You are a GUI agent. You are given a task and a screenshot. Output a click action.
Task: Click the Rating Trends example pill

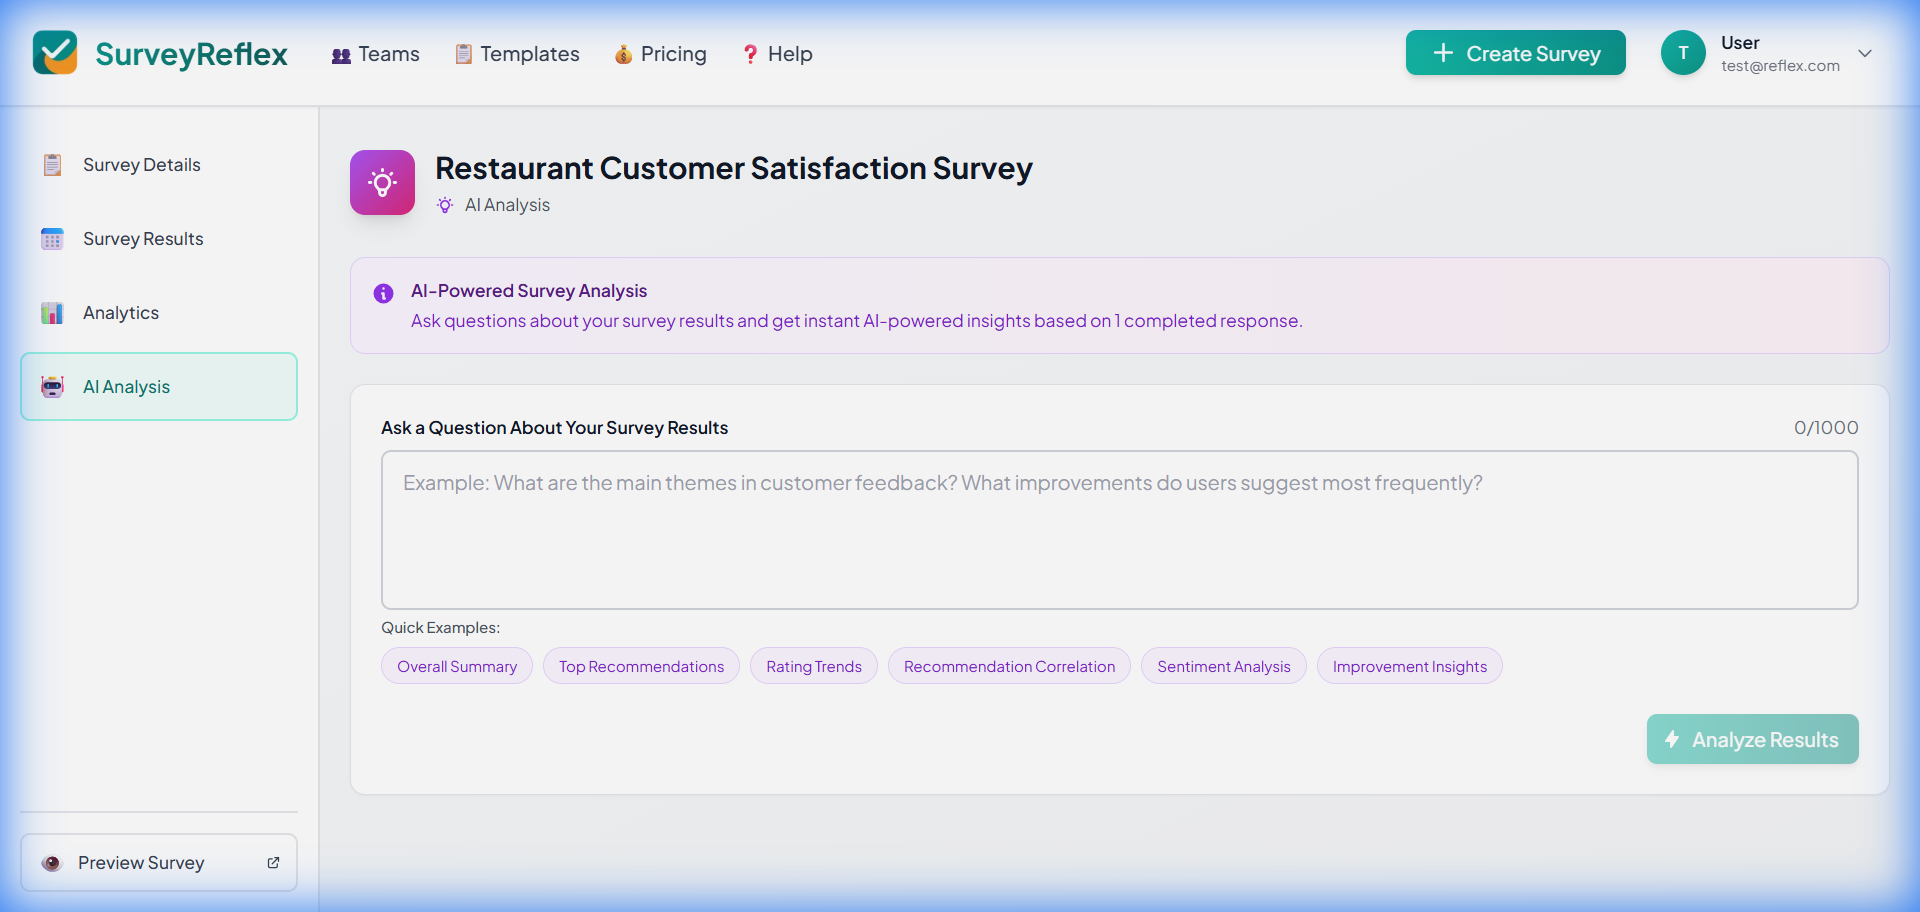813,665
